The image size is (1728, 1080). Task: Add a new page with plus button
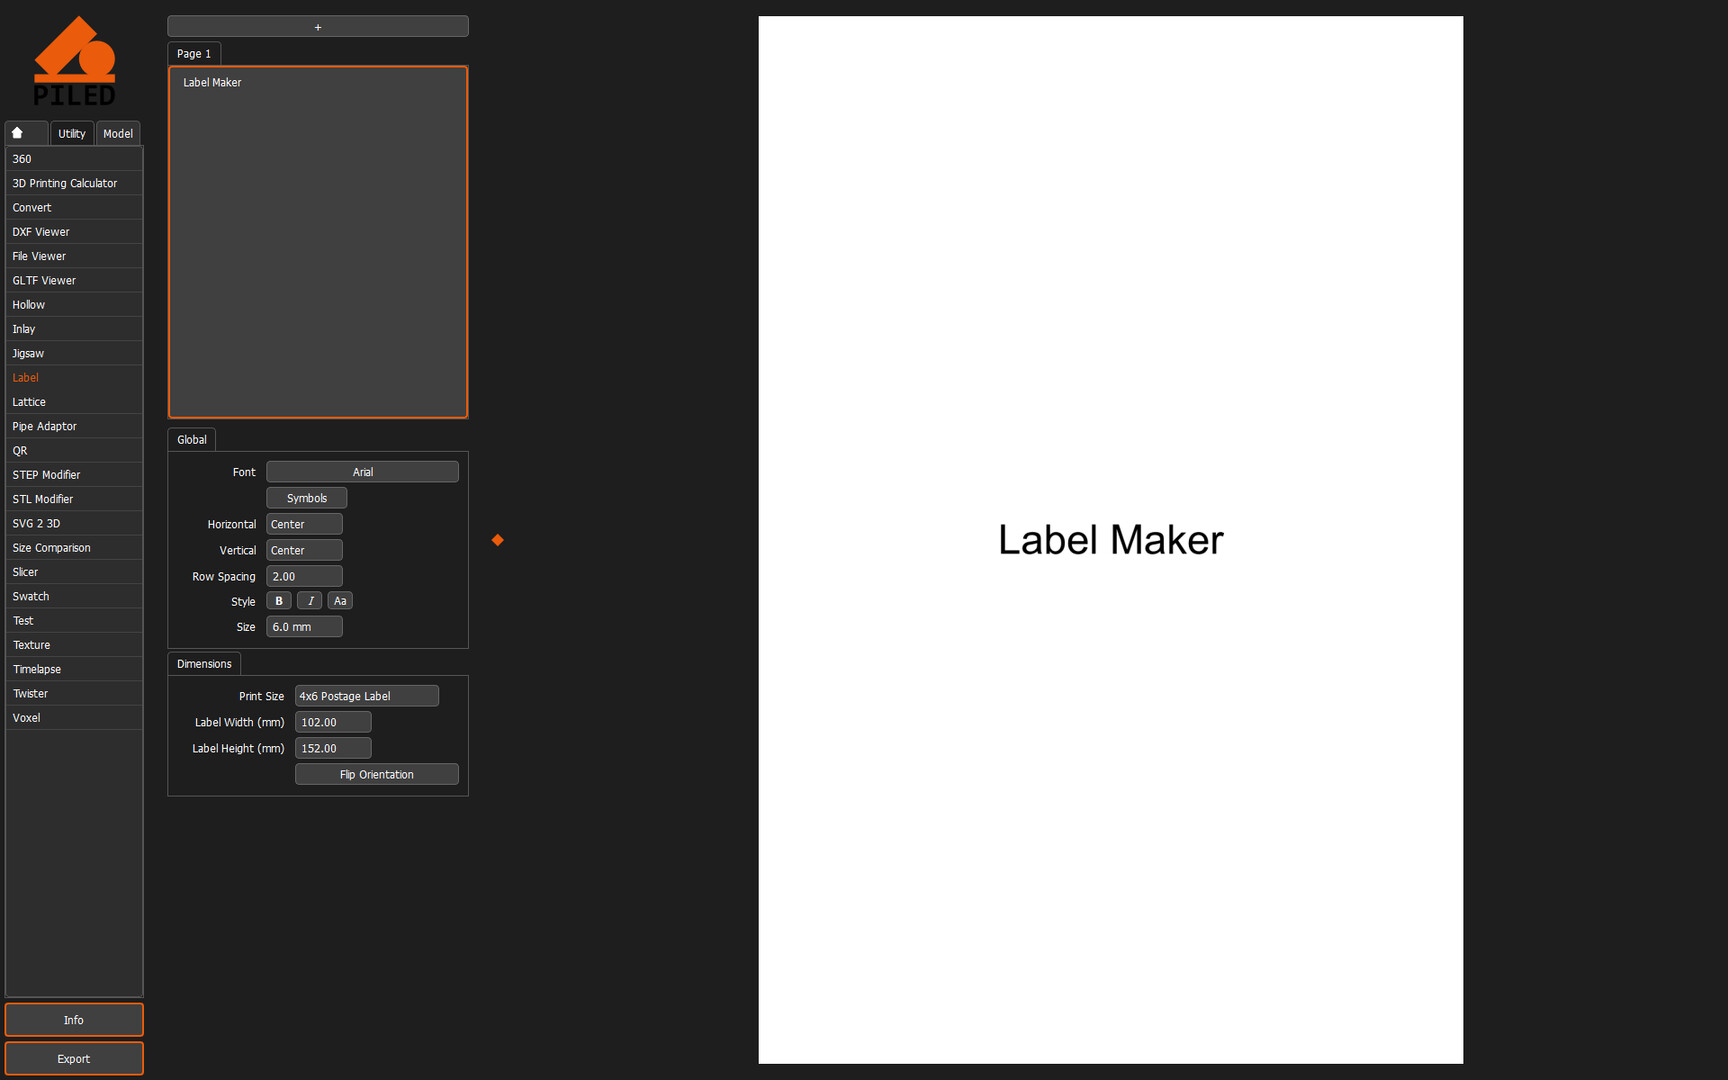pyautogui.click(x=318, y=27)
